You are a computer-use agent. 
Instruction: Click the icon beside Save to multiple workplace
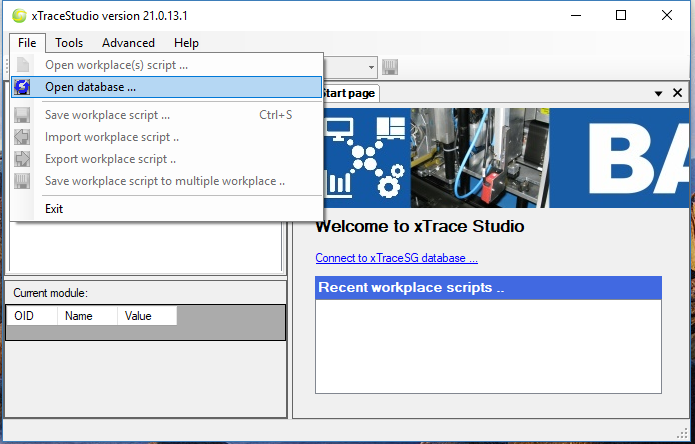point(22,181)
